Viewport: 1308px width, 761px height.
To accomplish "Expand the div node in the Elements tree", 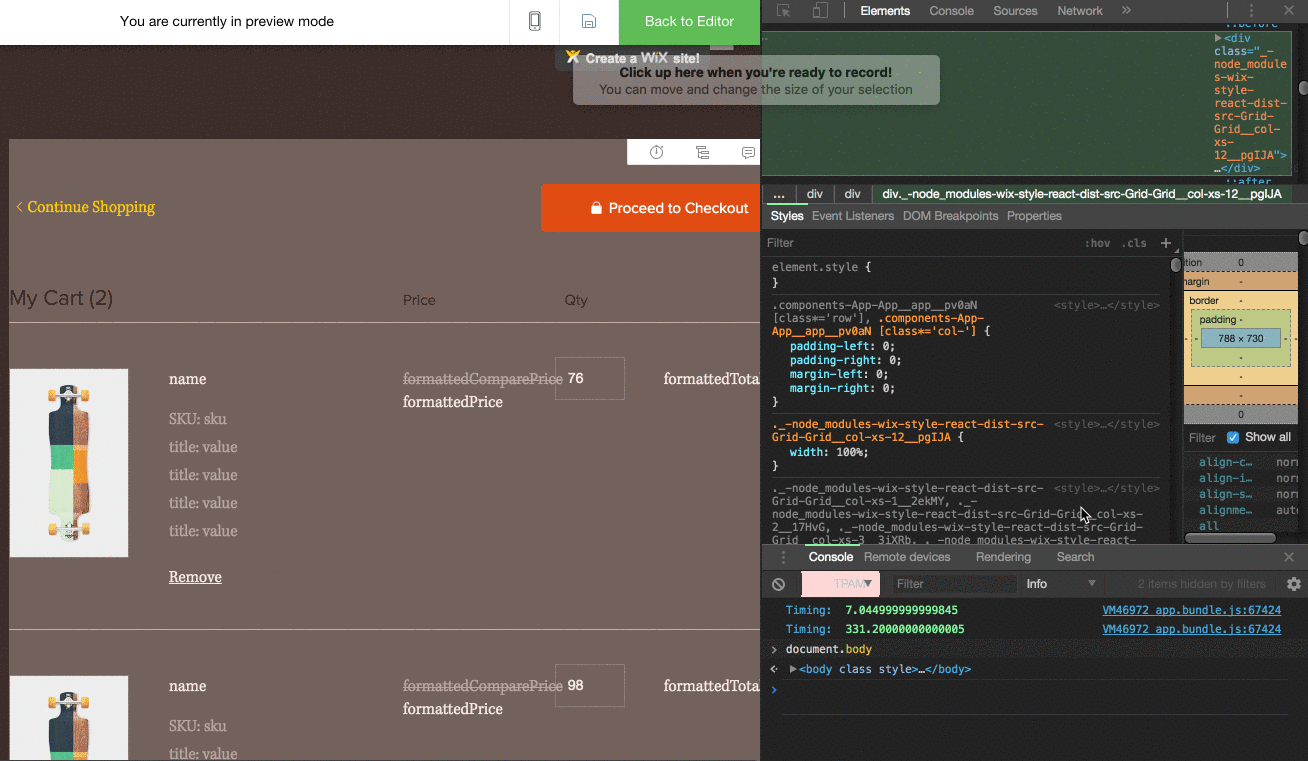I will [1218, 38].
